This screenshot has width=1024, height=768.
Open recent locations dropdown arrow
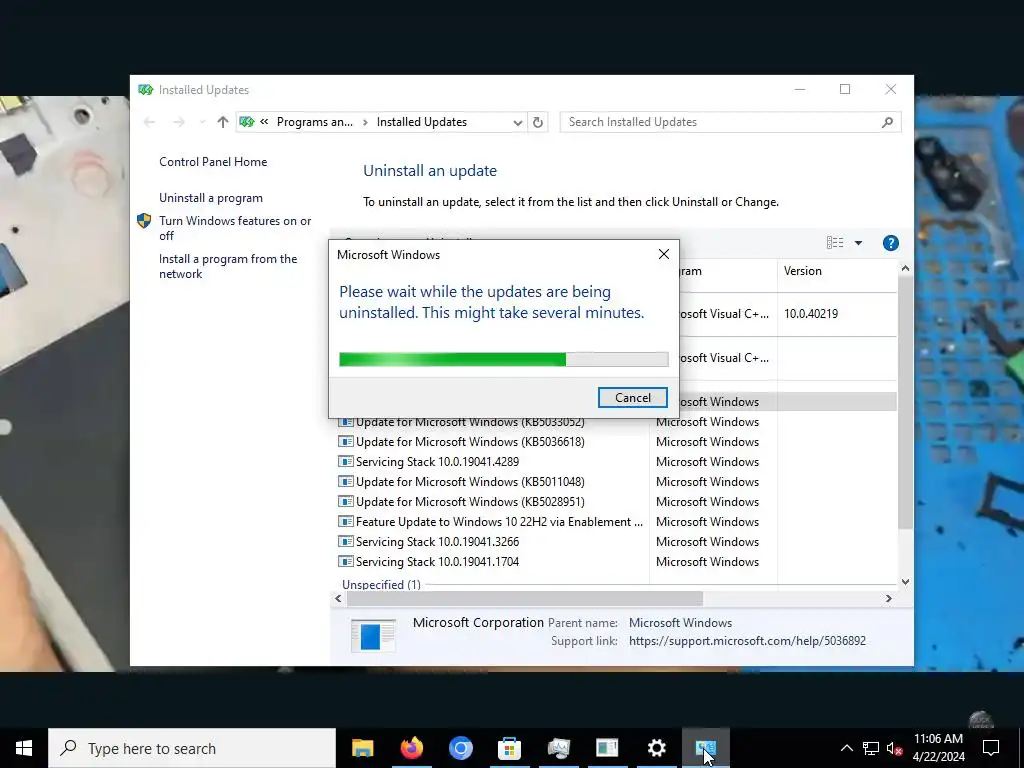[202, 122]
